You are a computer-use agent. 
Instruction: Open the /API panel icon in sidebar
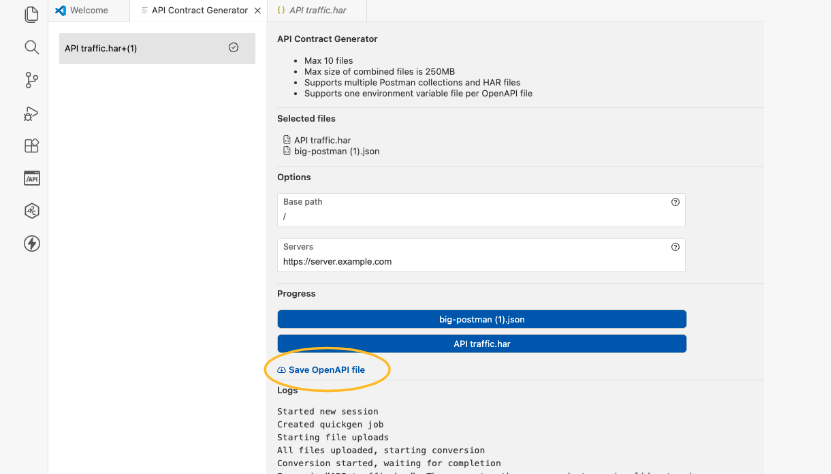pyautogui.click(x=31, y=178)
